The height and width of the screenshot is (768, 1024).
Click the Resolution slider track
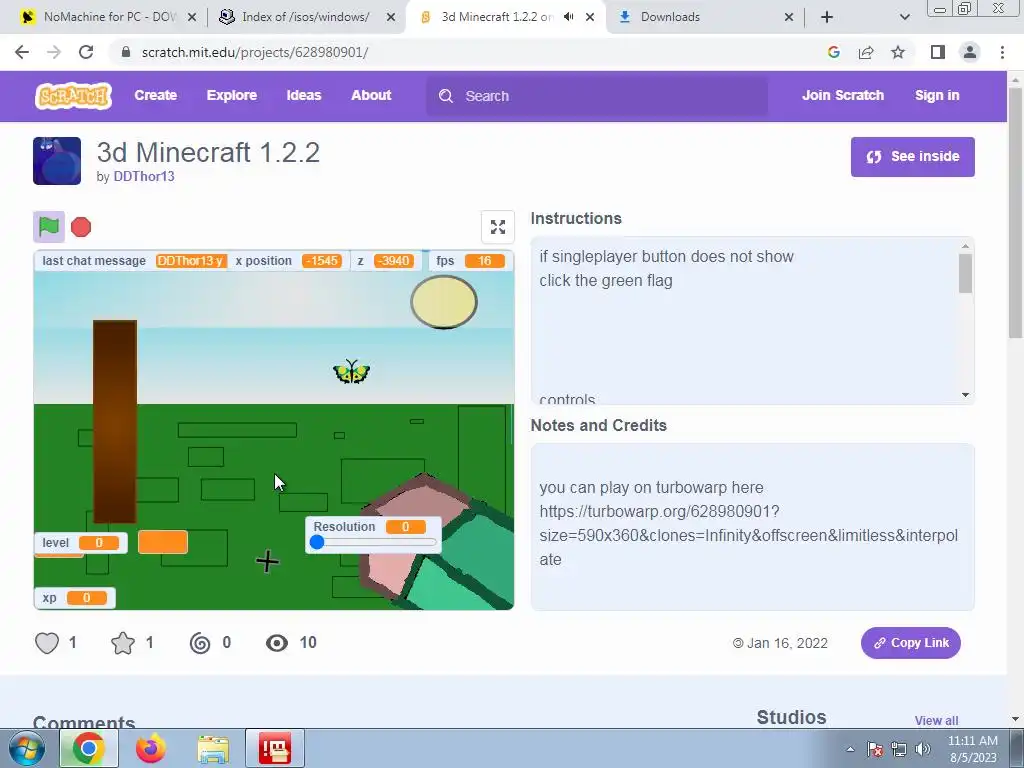tap(375, 542)
